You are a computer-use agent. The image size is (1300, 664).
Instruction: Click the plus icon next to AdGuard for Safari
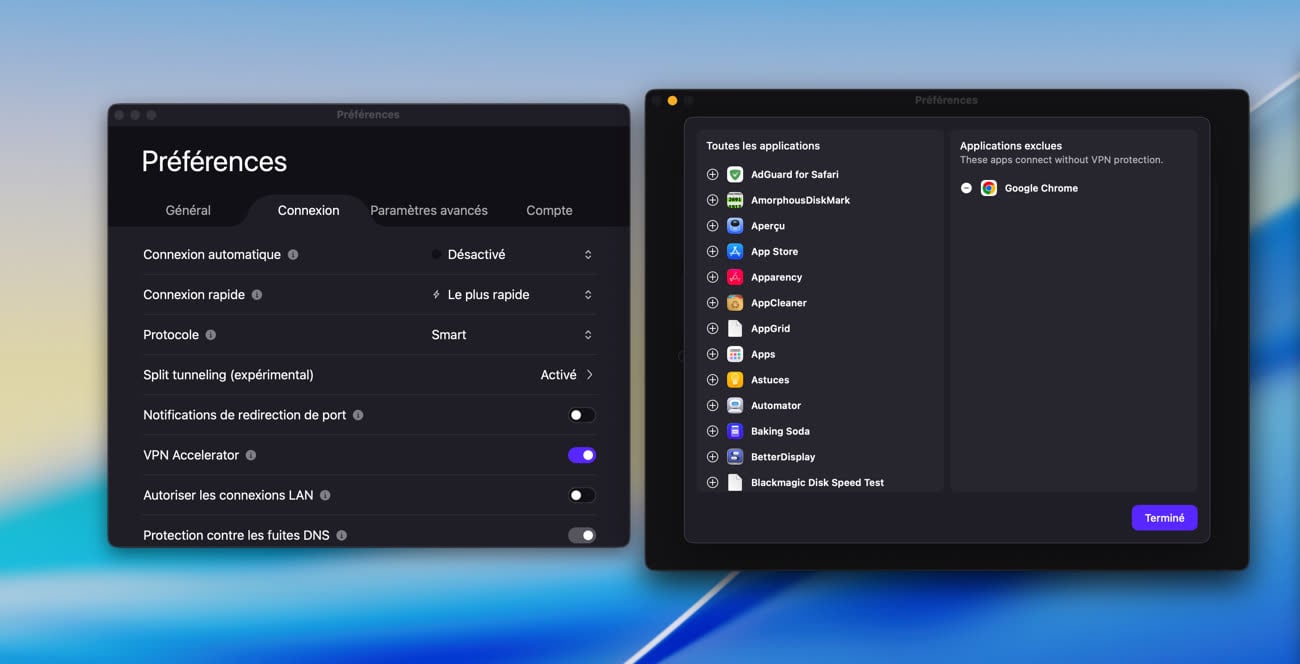[712, 174]
